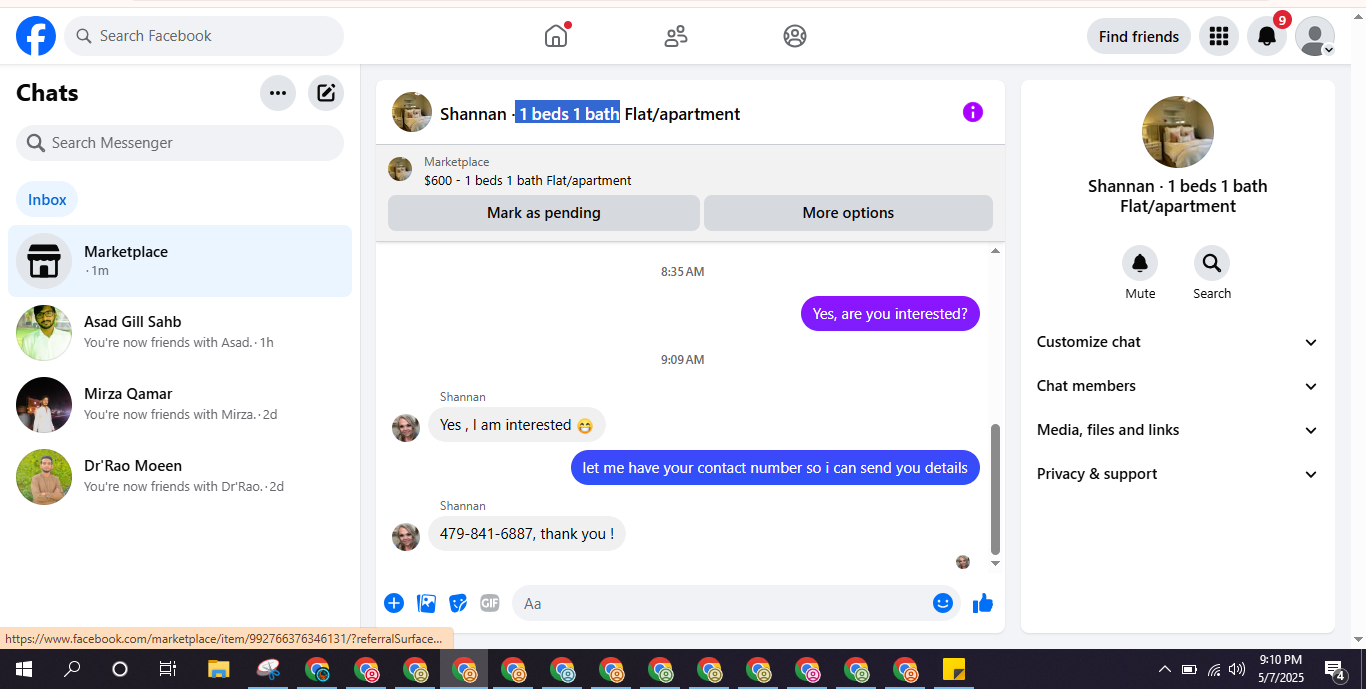This screenshot has width=1366, height=689.
Task: Start a new message with compose icon
Action: point(326,93)
